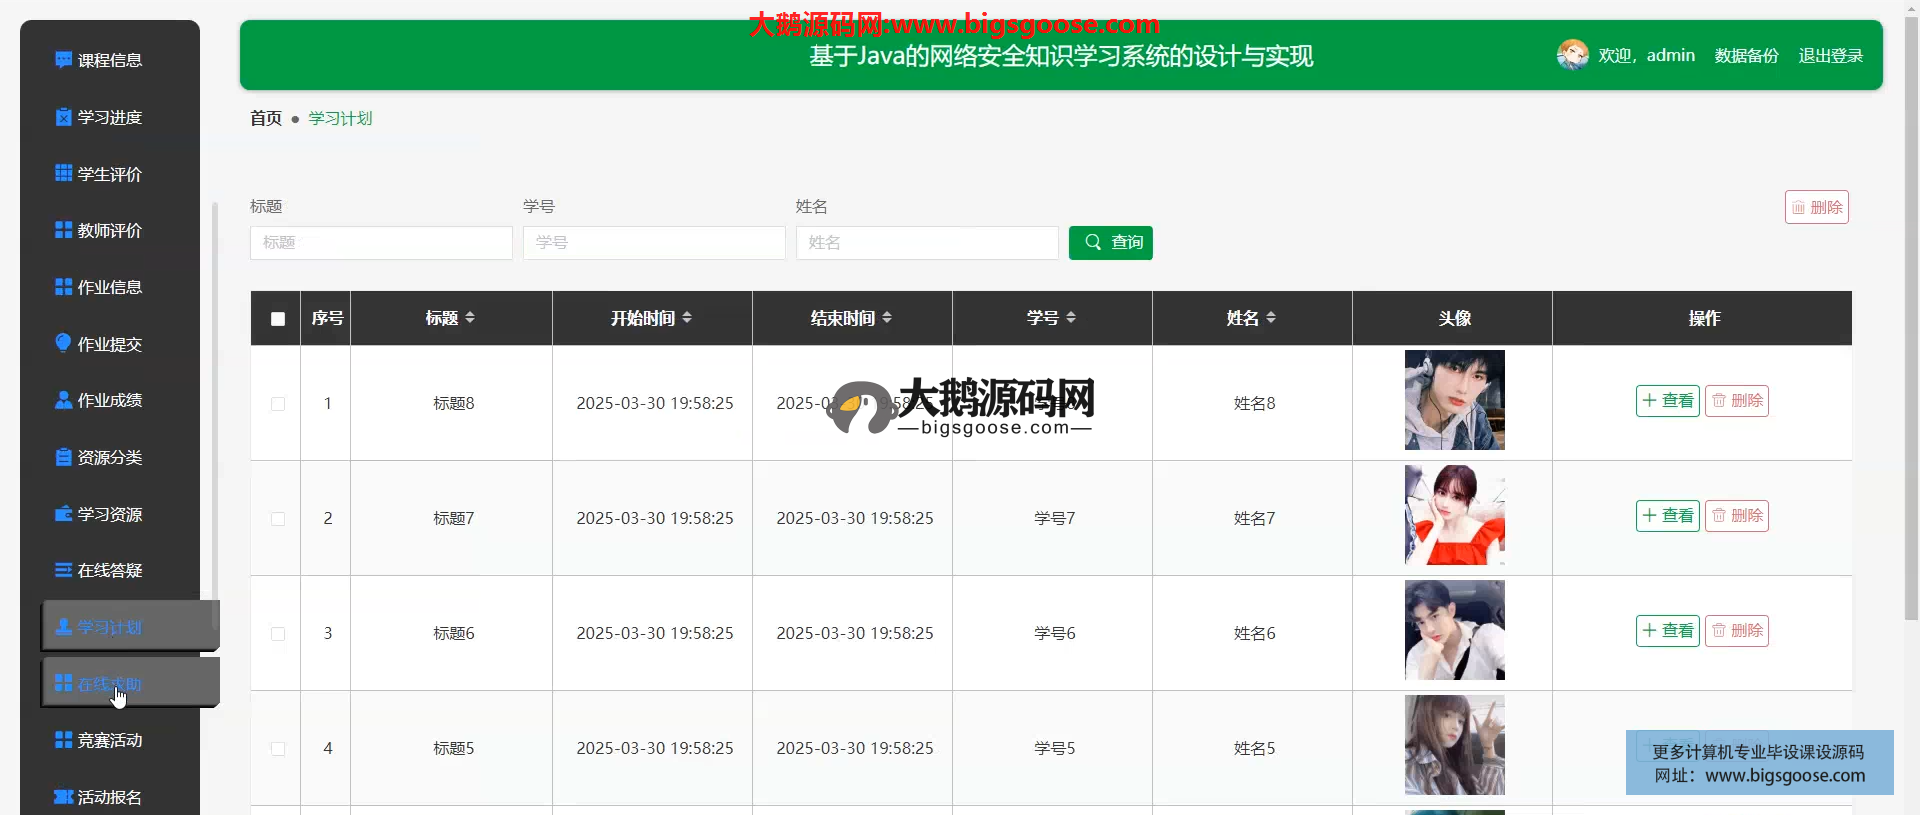Click the 作业成绩 person icon
This screenshot has width=1920, height=815.
[x=63, y=400]
